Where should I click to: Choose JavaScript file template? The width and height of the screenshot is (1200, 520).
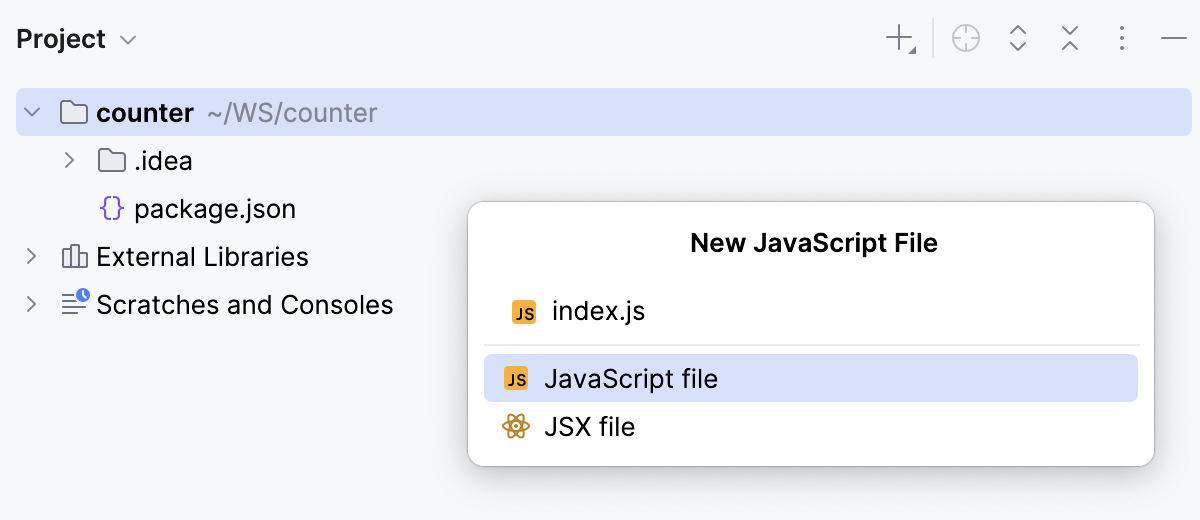coord(811,379)
